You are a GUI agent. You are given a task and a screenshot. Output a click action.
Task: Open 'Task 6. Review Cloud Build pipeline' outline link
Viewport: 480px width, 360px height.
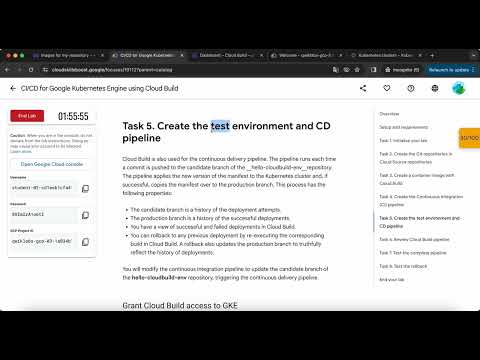414,239
